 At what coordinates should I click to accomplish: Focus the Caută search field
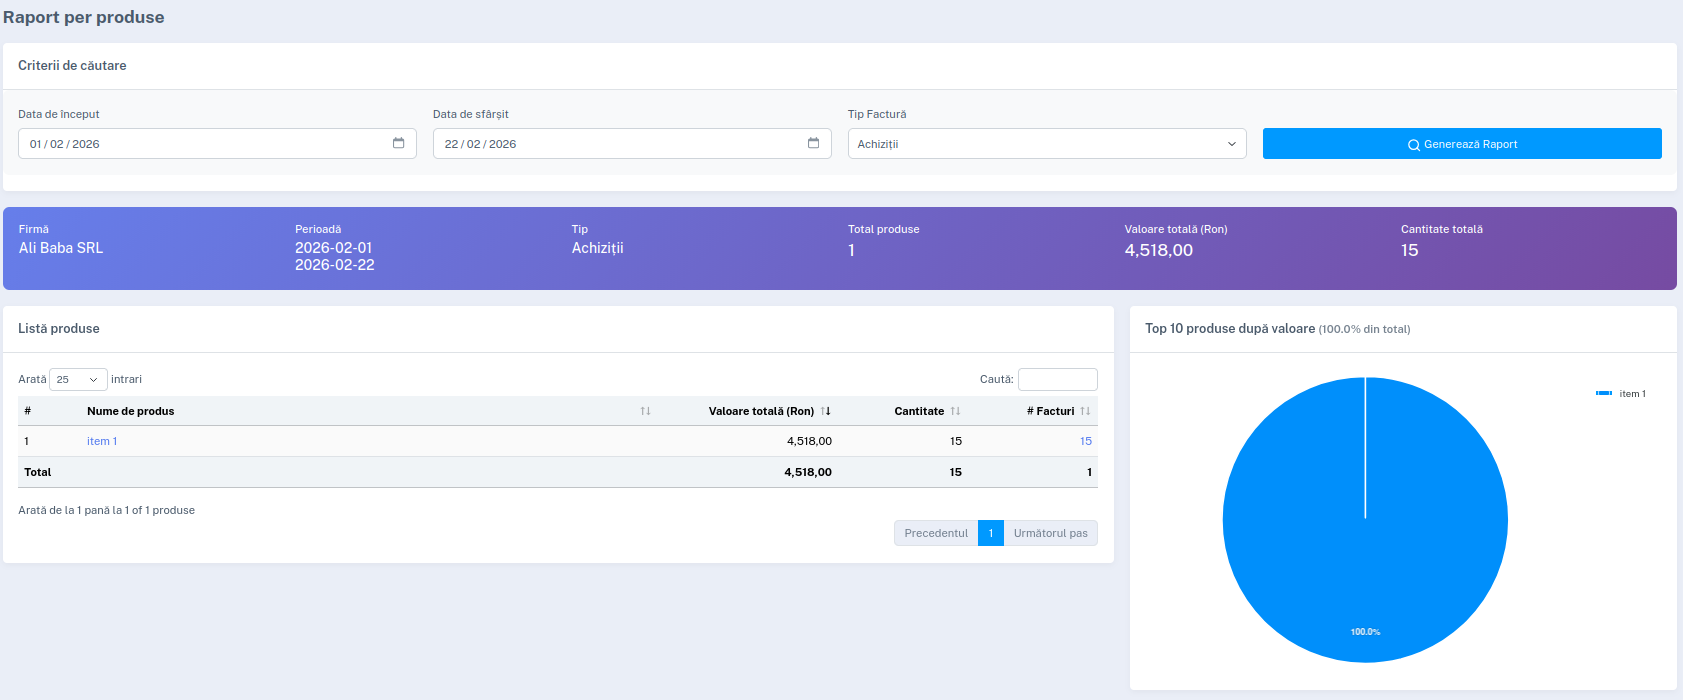coord(1057,379)
